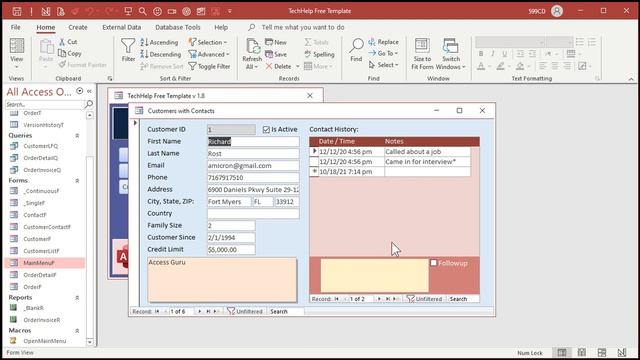Click Save in the Records group
The height and width of the screenshot is (360, 640).
[276, 54]
